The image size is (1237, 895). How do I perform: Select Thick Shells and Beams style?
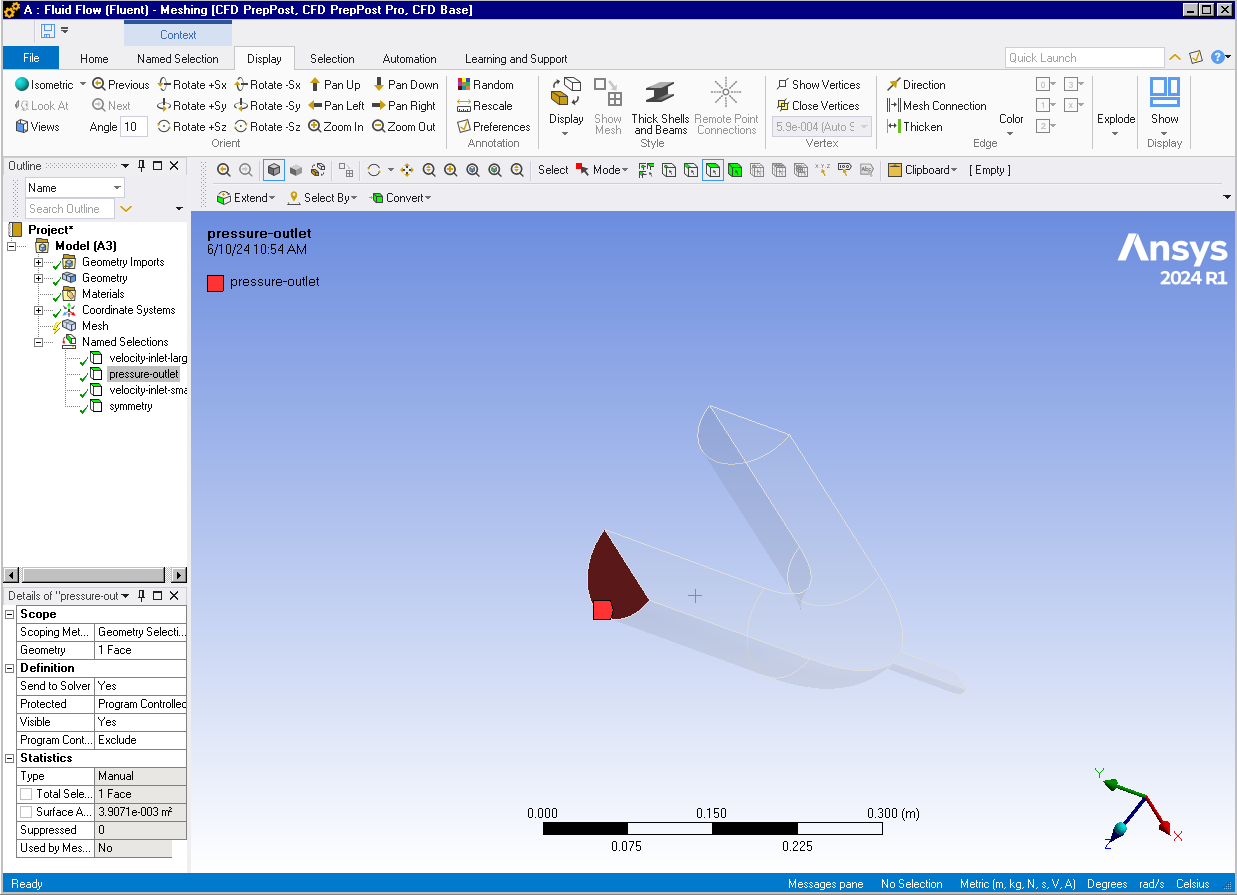[x=659, y=107]
